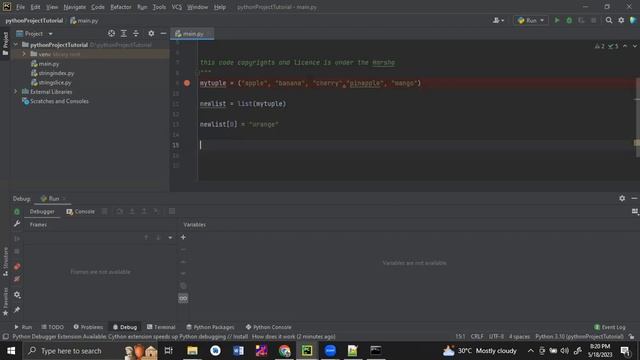Click the wrench Modify Run Configuration icon
Image resolution: width=640 pixels, height=360 pixels.
[x=17, y=224]
